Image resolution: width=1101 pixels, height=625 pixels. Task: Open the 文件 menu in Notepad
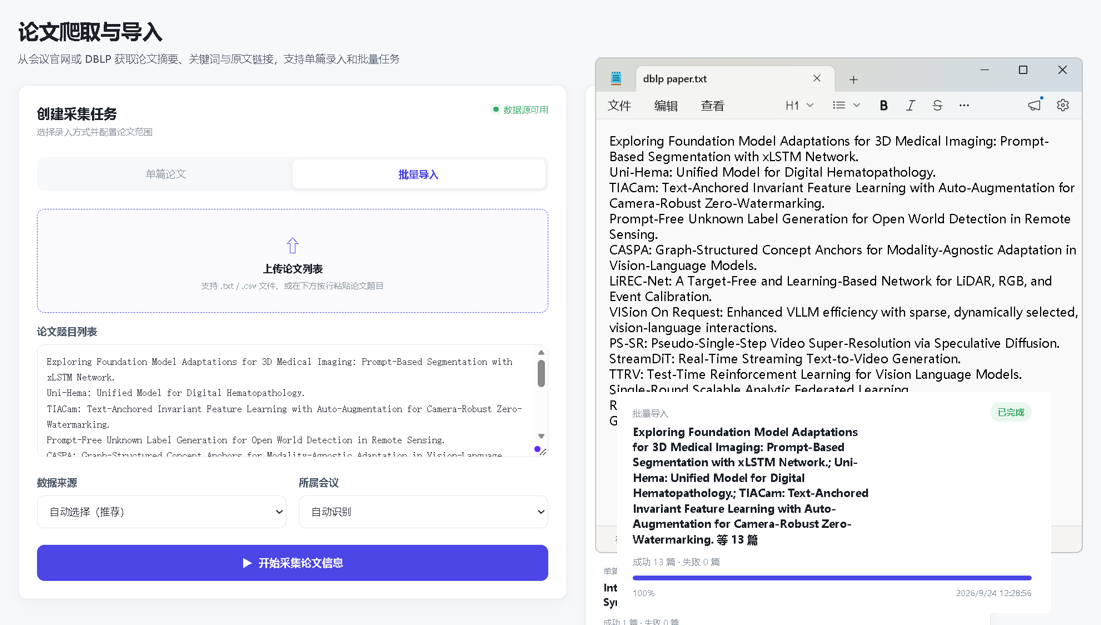click(x=619, y=105)
